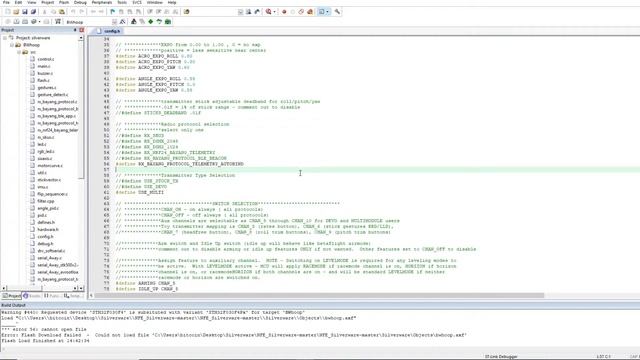Select config.h in project tree
Image resolution: width=640 pixels, height=360 pixels.
(x=45, y=237)
